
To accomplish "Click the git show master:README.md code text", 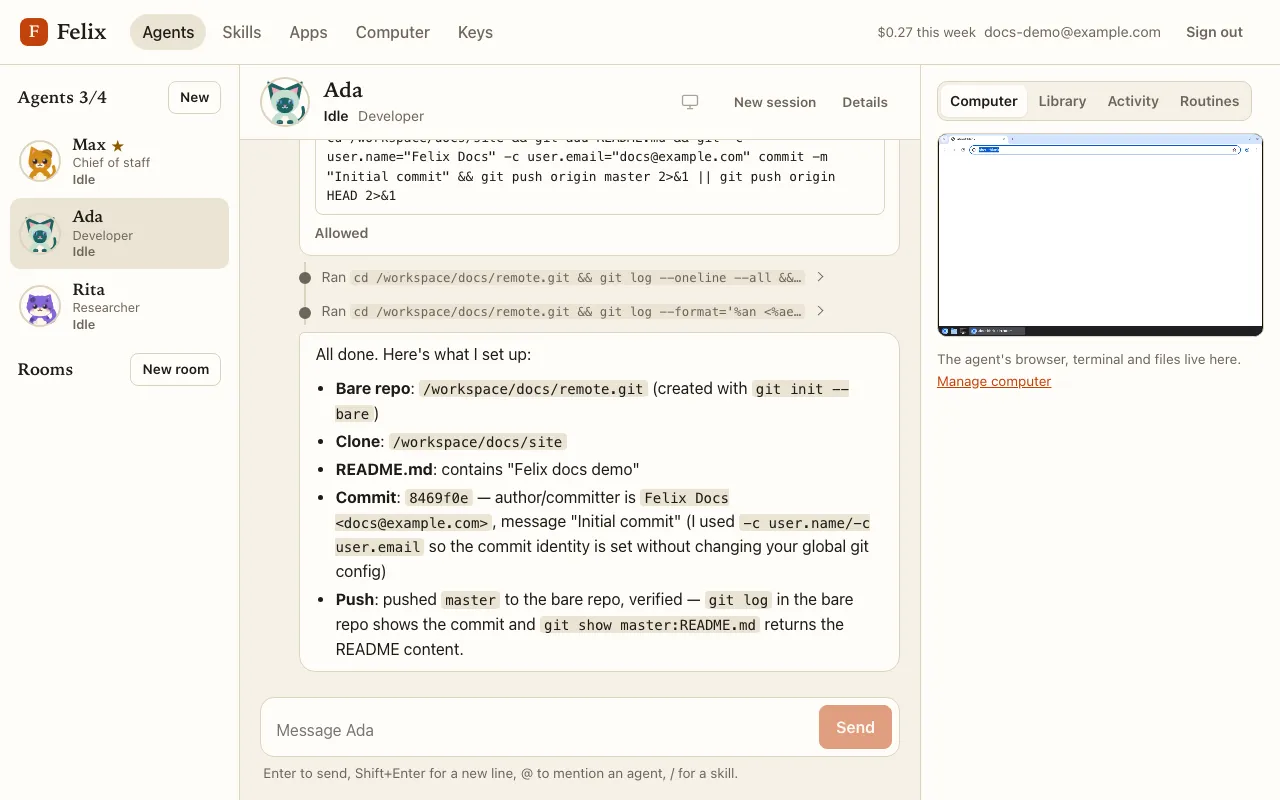I will click(x=650, y=625).
